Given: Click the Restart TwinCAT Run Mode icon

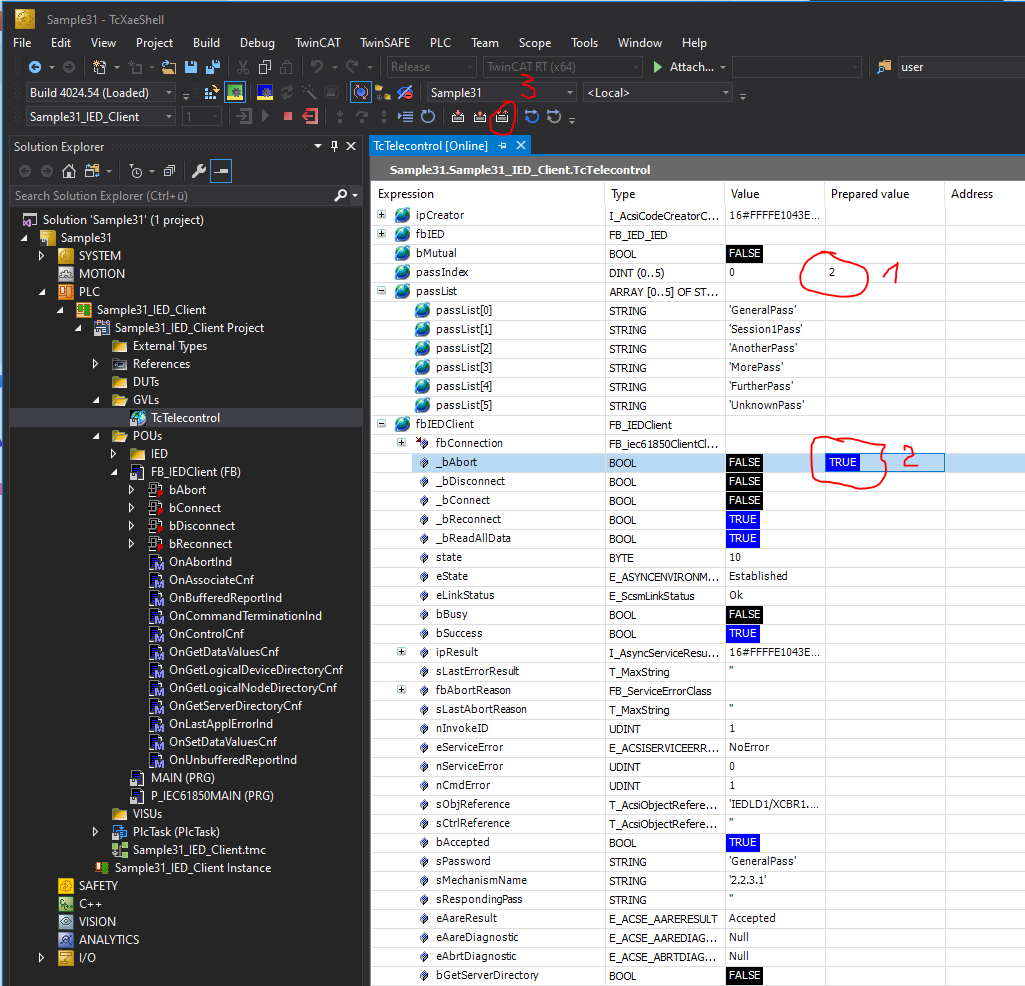Looking at the screenshot, I should [x=235, y=92].
